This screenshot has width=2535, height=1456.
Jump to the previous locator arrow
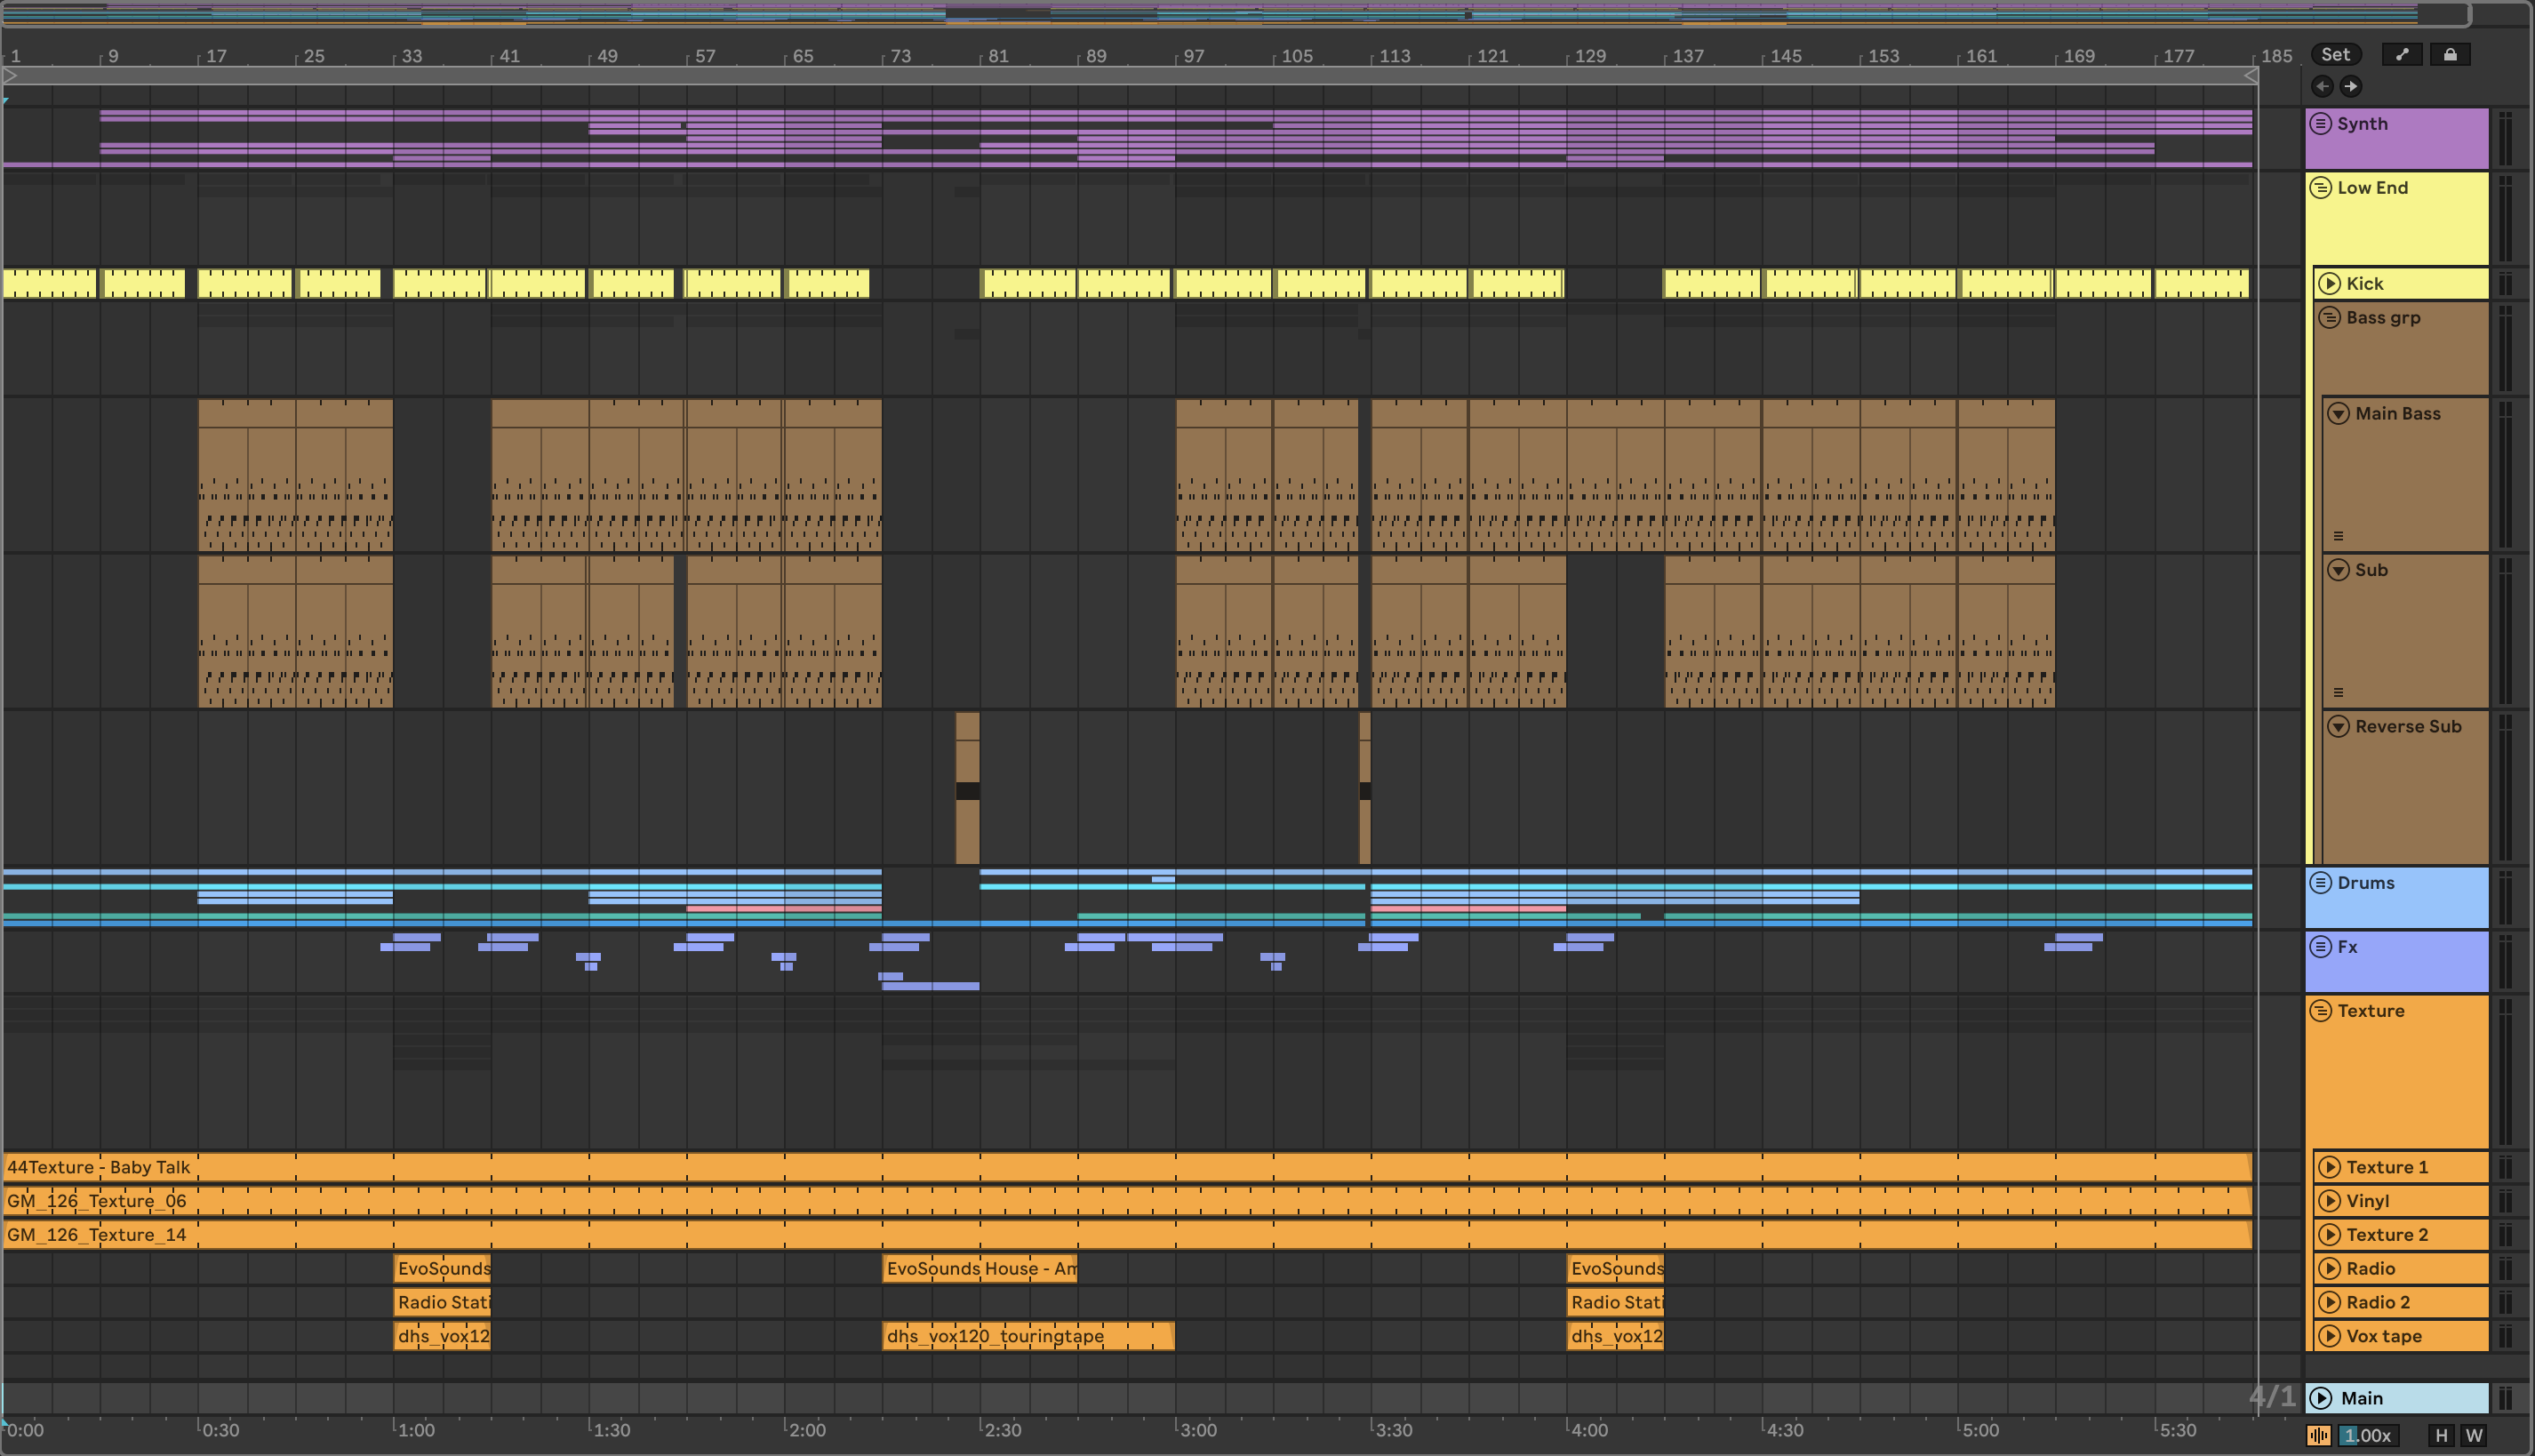(2322, 86)
